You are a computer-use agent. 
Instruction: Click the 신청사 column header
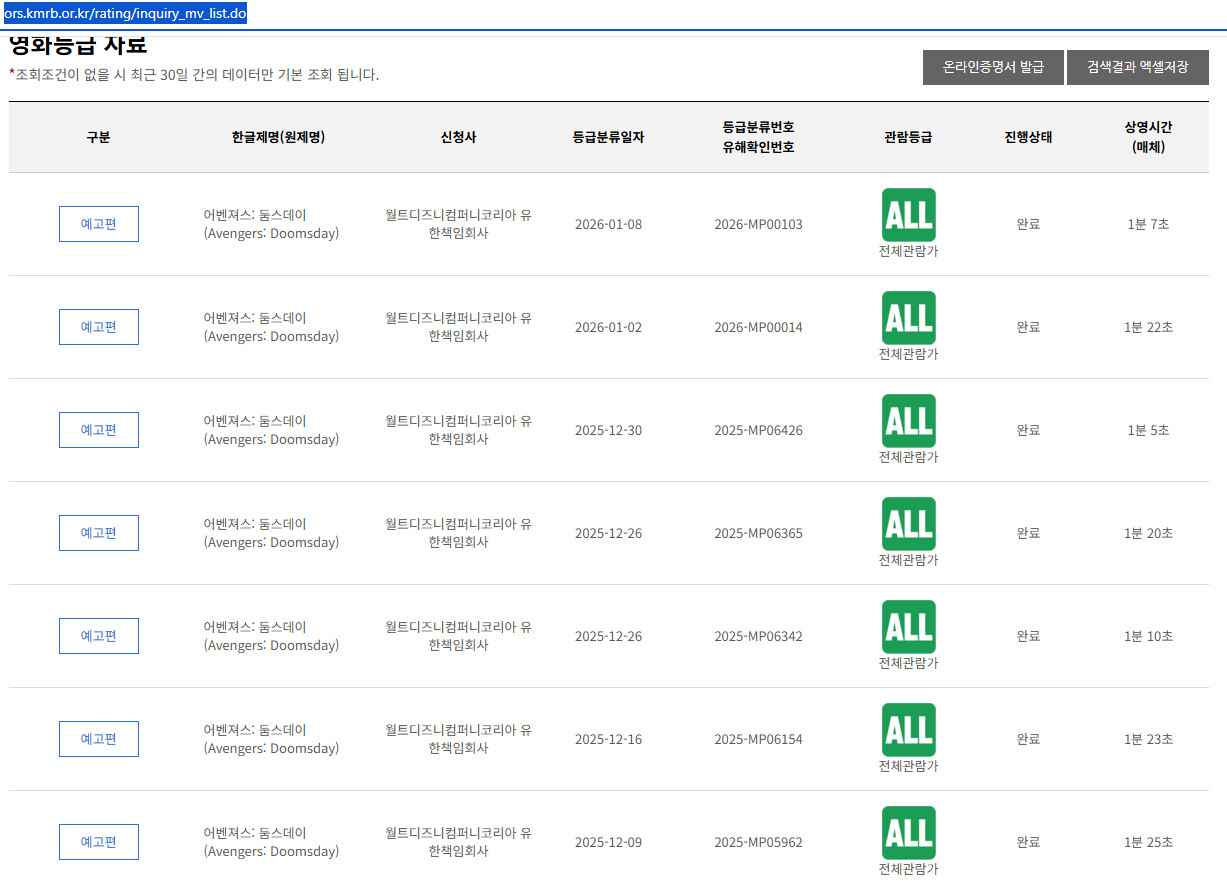(458, 137)
